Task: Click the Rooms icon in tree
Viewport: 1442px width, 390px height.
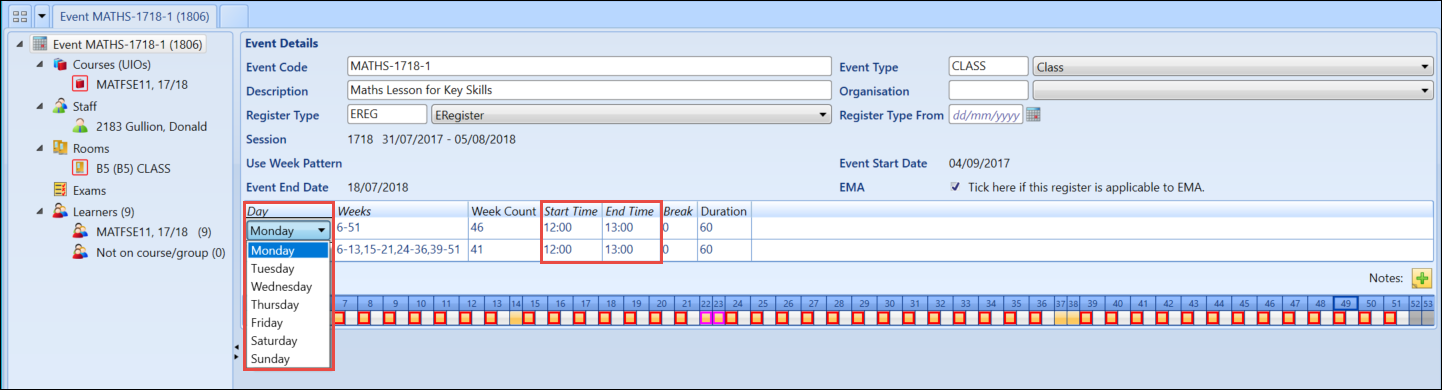Action: click(x=59, y=148)
